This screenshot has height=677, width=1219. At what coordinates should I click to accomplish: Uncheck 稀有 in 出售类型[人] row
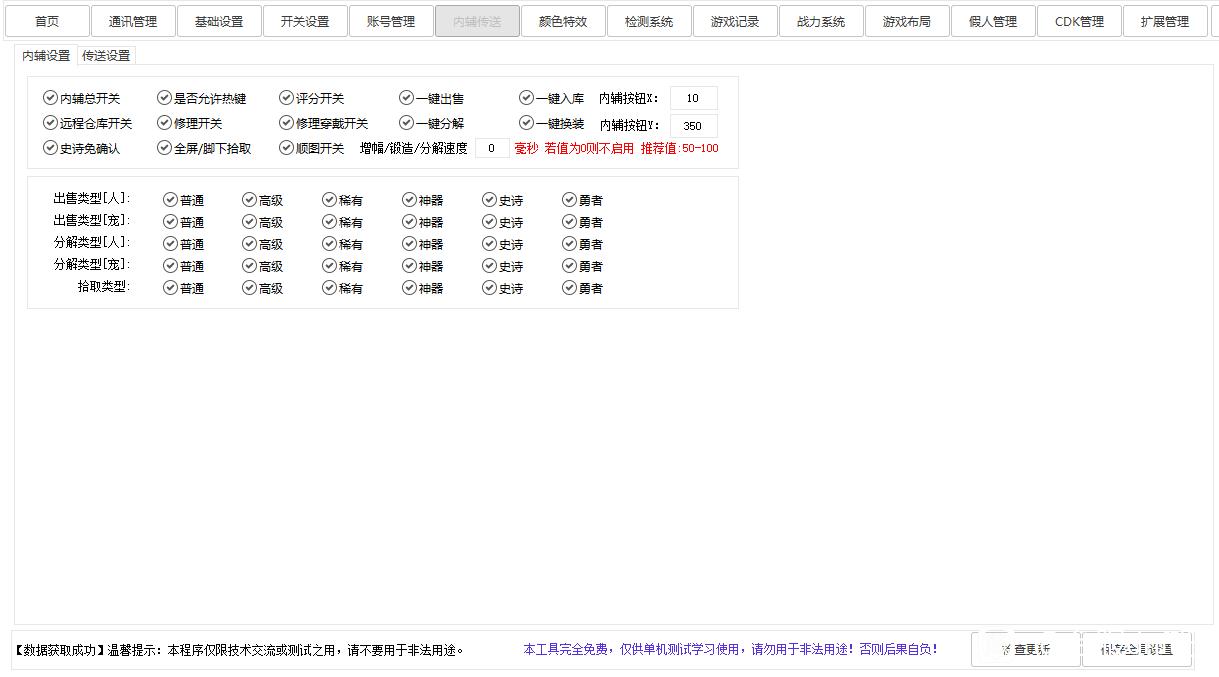click(343, 200)
